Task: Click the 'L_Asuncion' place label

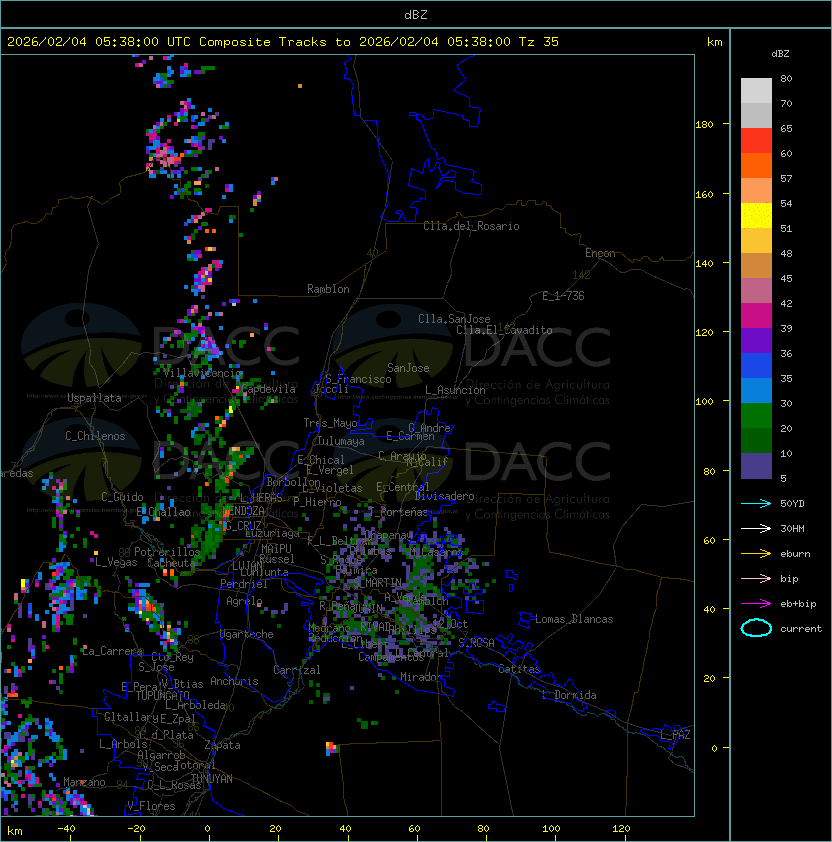Action: (455, 390)
